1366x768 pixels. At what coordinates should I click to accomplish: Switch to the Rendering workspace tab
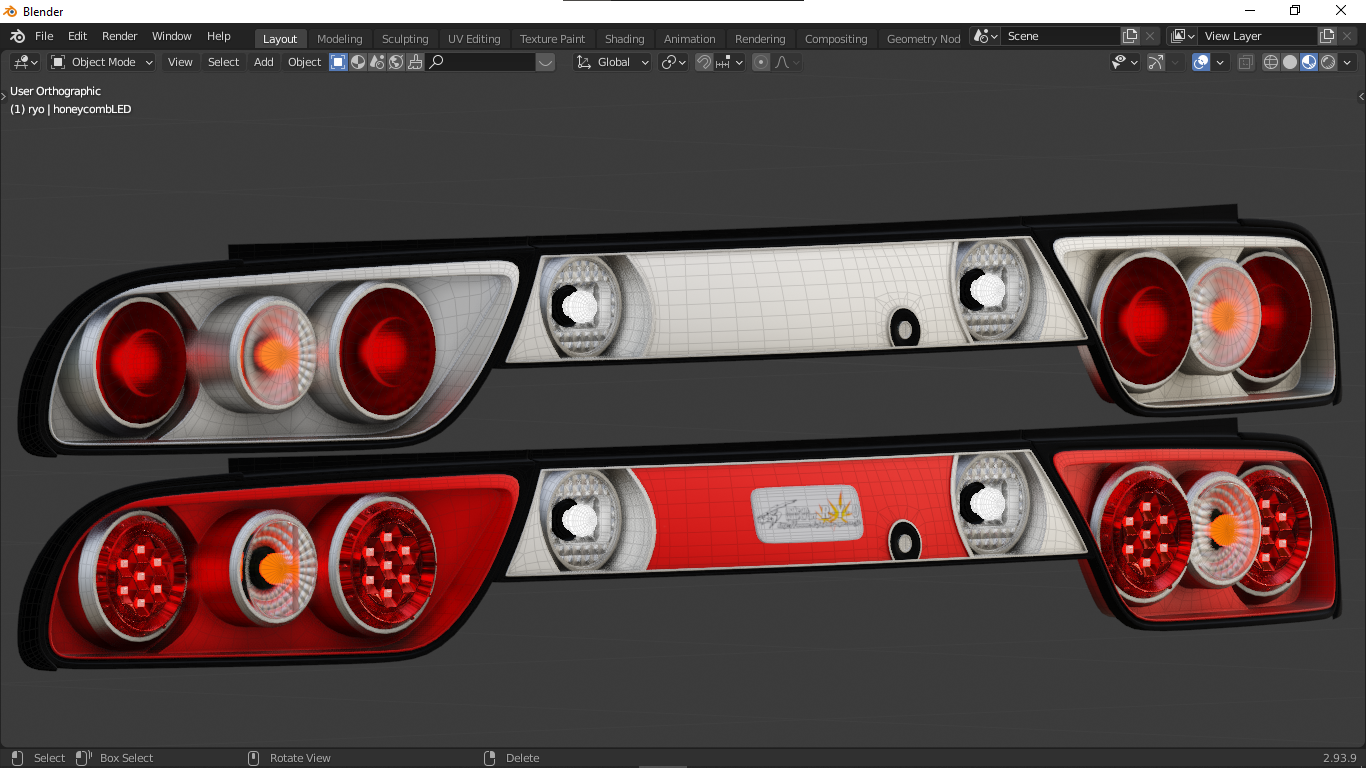[x=760, y=39]
